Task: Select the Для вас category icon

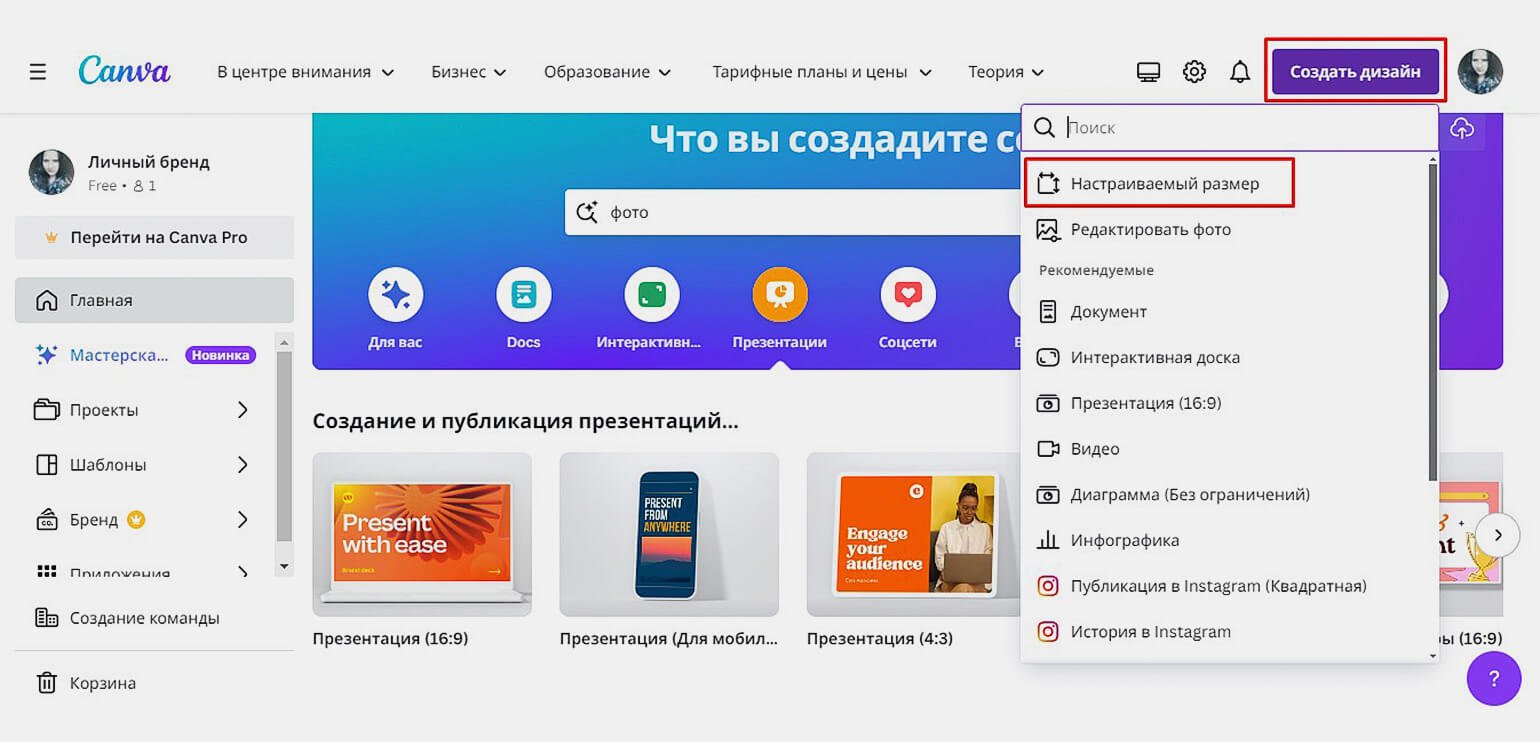Action: click(x=395, y=296)
